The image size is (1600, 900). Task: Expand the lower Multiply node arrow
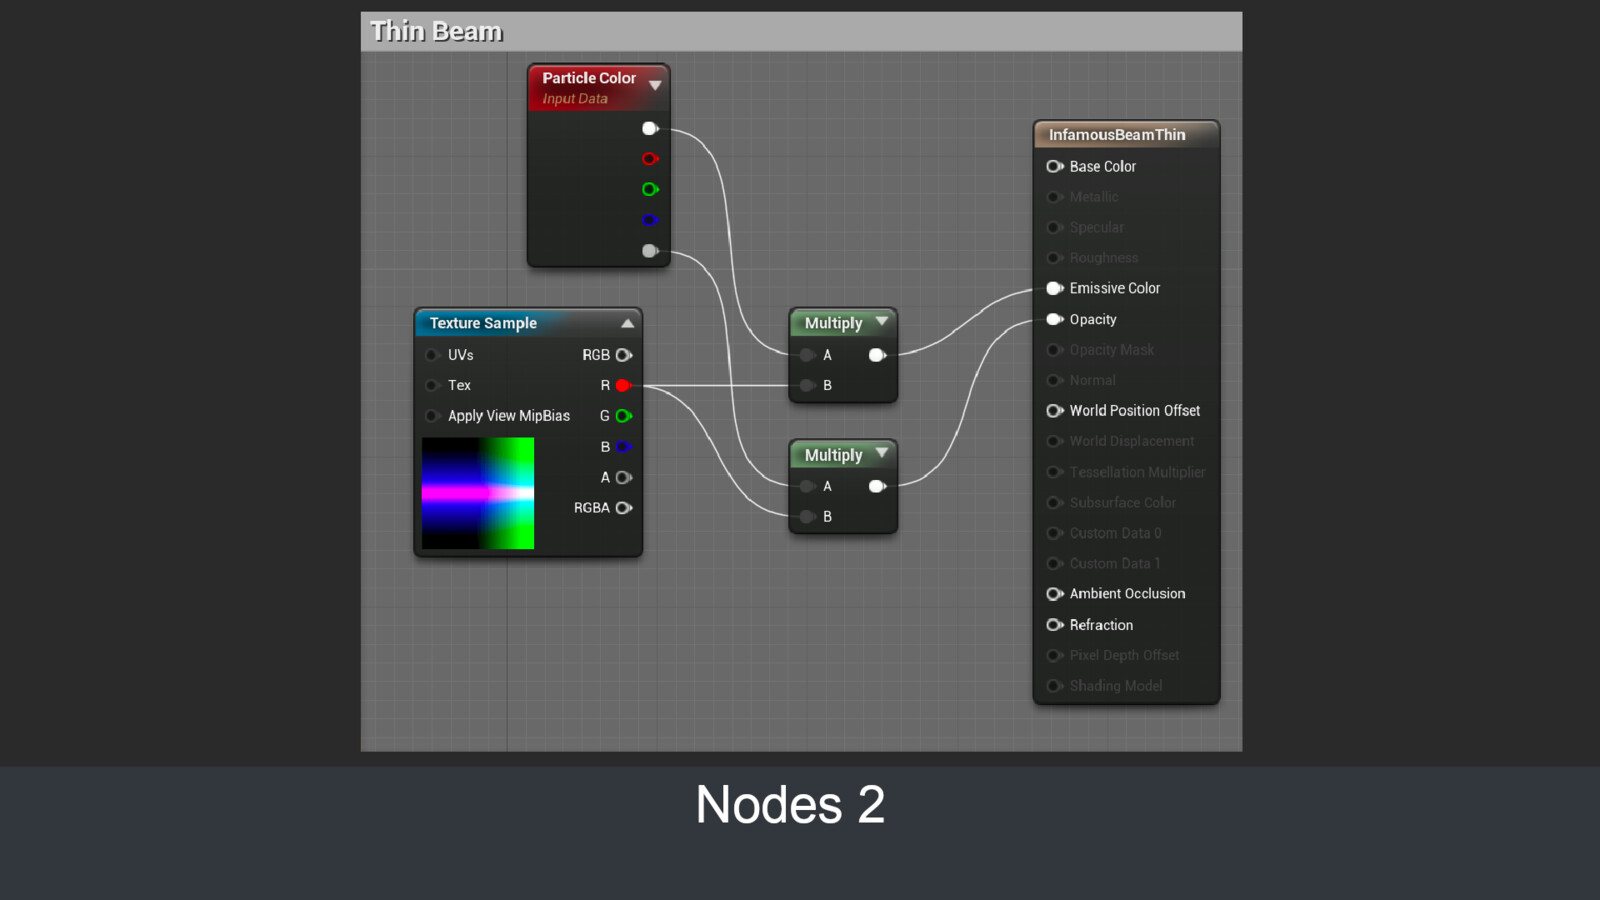pos(881,453)
